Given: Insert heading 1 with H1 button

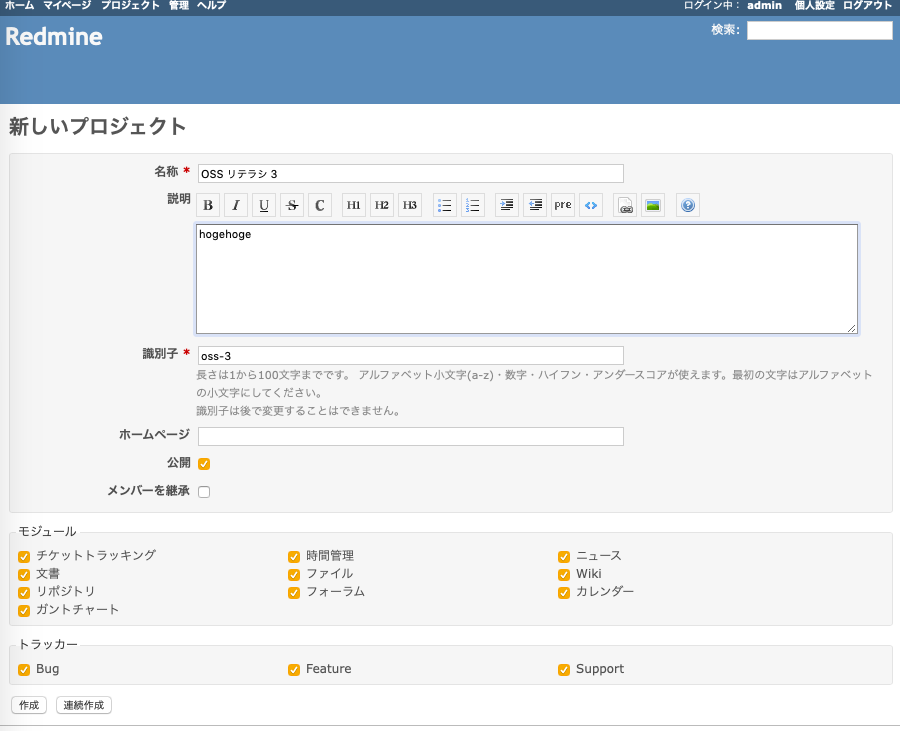Looking at the screenshot, I should pyautogui.click(x=354, y=206).
